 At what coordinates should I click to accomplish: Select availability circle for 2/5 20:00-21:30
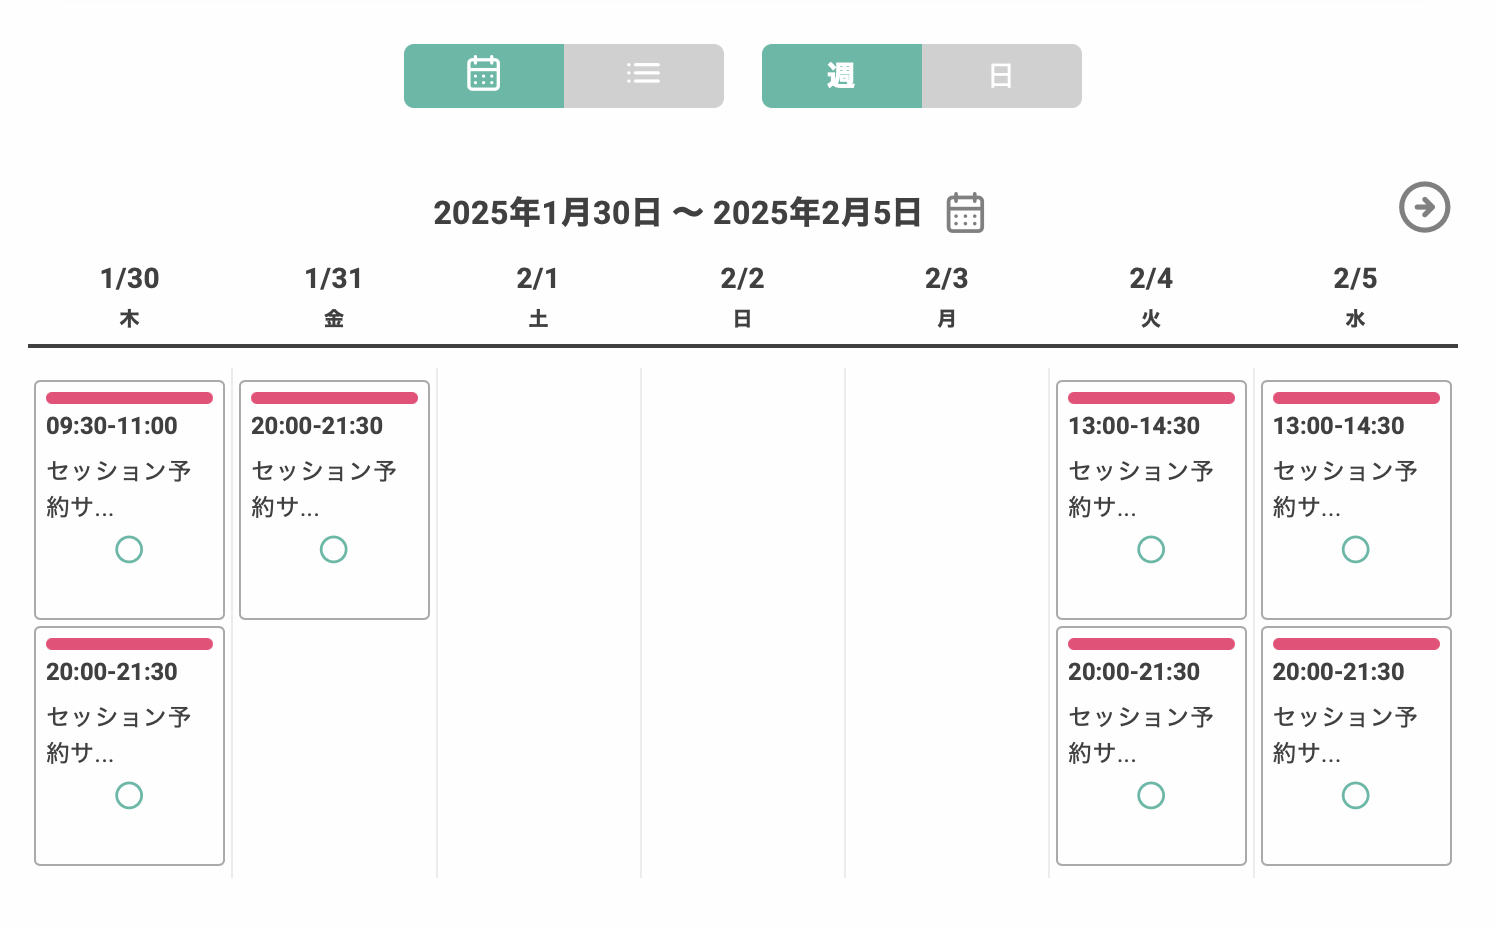pyautogui.click(x=1355, y=795)
